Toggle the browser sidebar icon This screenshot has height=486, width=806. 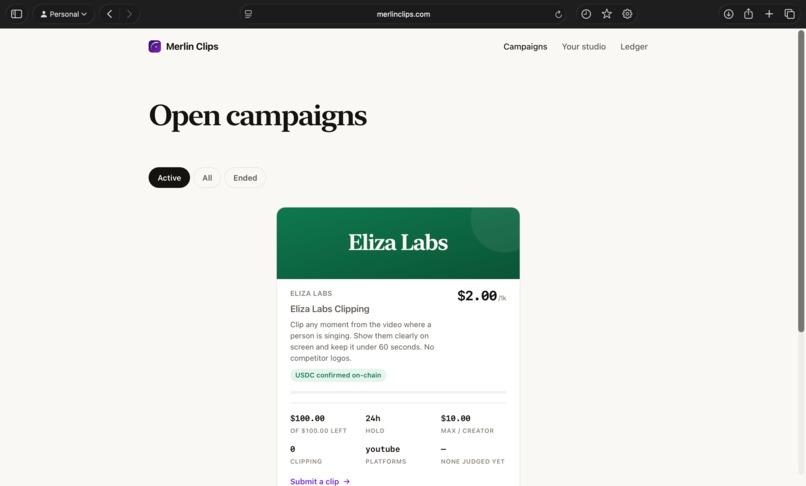point(16,14)
